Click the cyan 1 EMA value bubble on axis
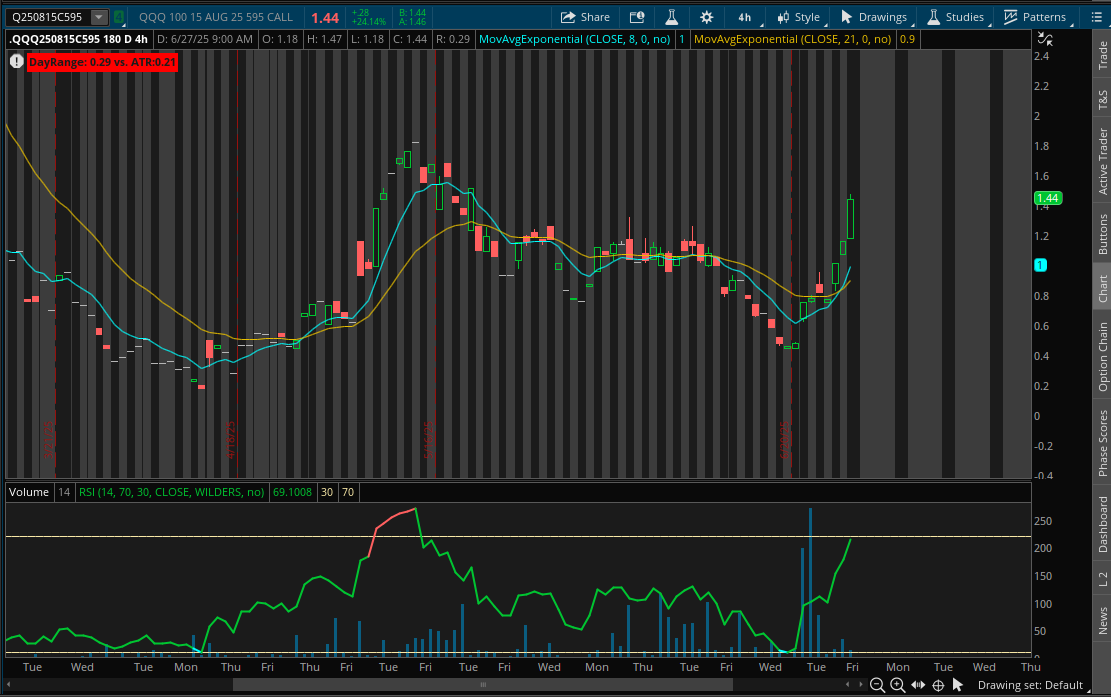 point(1040,265)
